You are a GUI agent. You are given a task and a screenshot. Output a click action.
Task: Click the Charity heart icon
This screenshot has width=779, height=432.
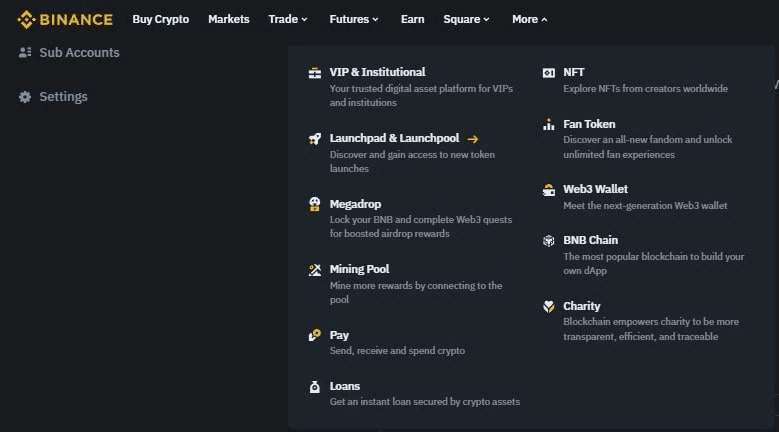coord(548,306)
